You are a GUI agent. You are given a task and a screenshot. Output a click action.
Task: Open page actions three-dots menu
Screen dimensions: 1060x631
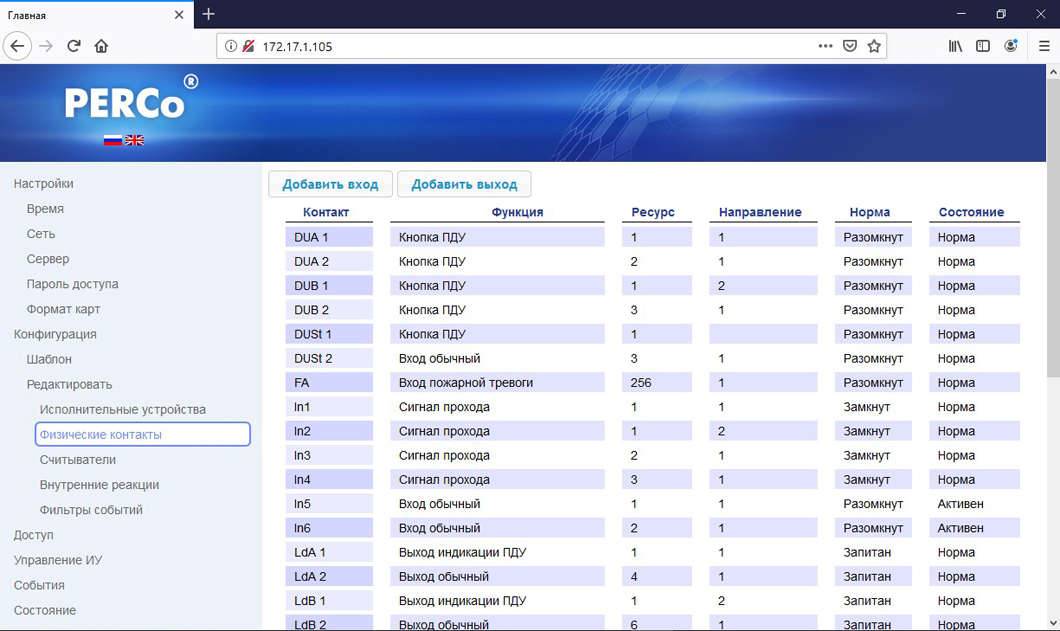(825, 46)
